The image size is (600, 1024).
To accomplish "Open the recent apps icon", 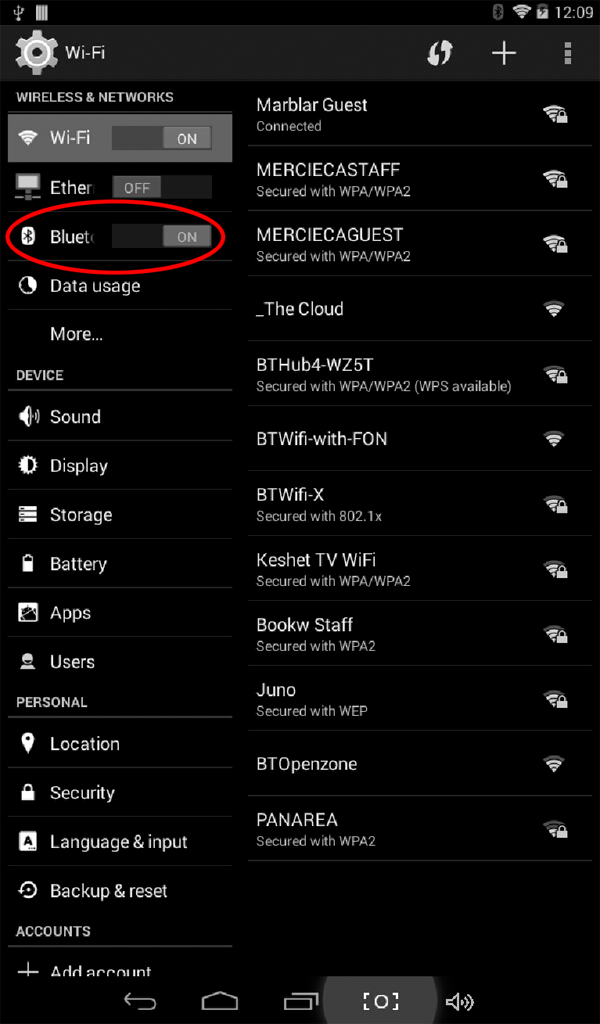I will click(x=300, y=1001).
